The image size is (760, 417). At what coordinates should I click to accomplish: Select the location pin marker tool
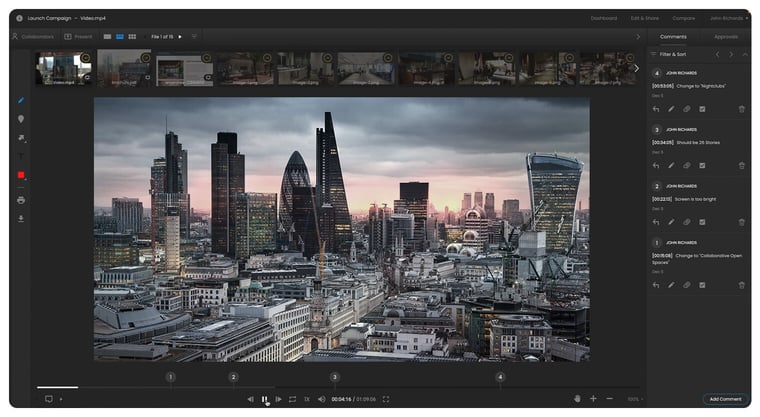21,119
